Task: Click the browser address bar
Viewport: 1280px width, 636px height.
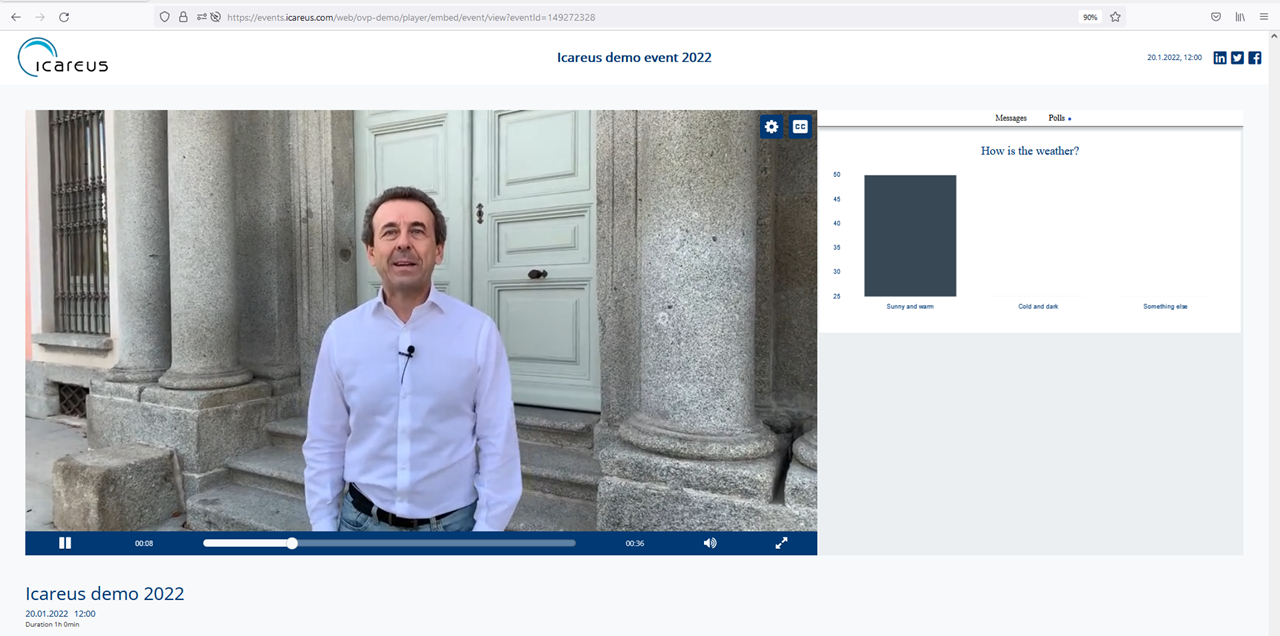Action: 640,17
